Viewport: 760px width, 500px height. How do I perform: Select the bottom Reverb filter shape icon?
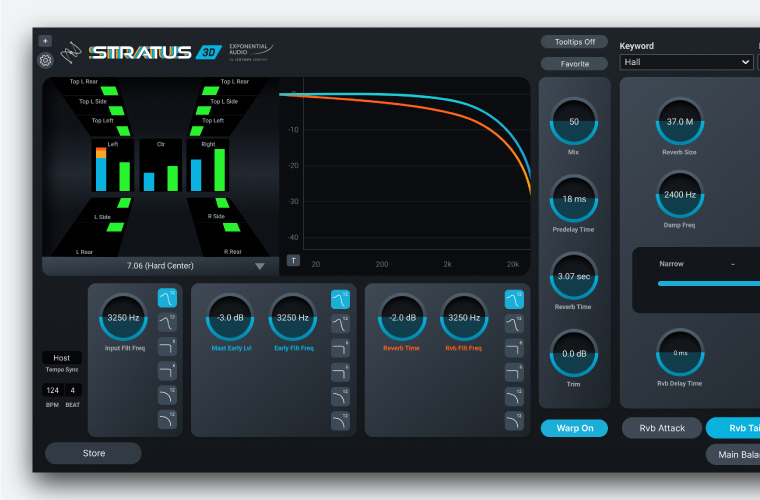tap(514, 421)
